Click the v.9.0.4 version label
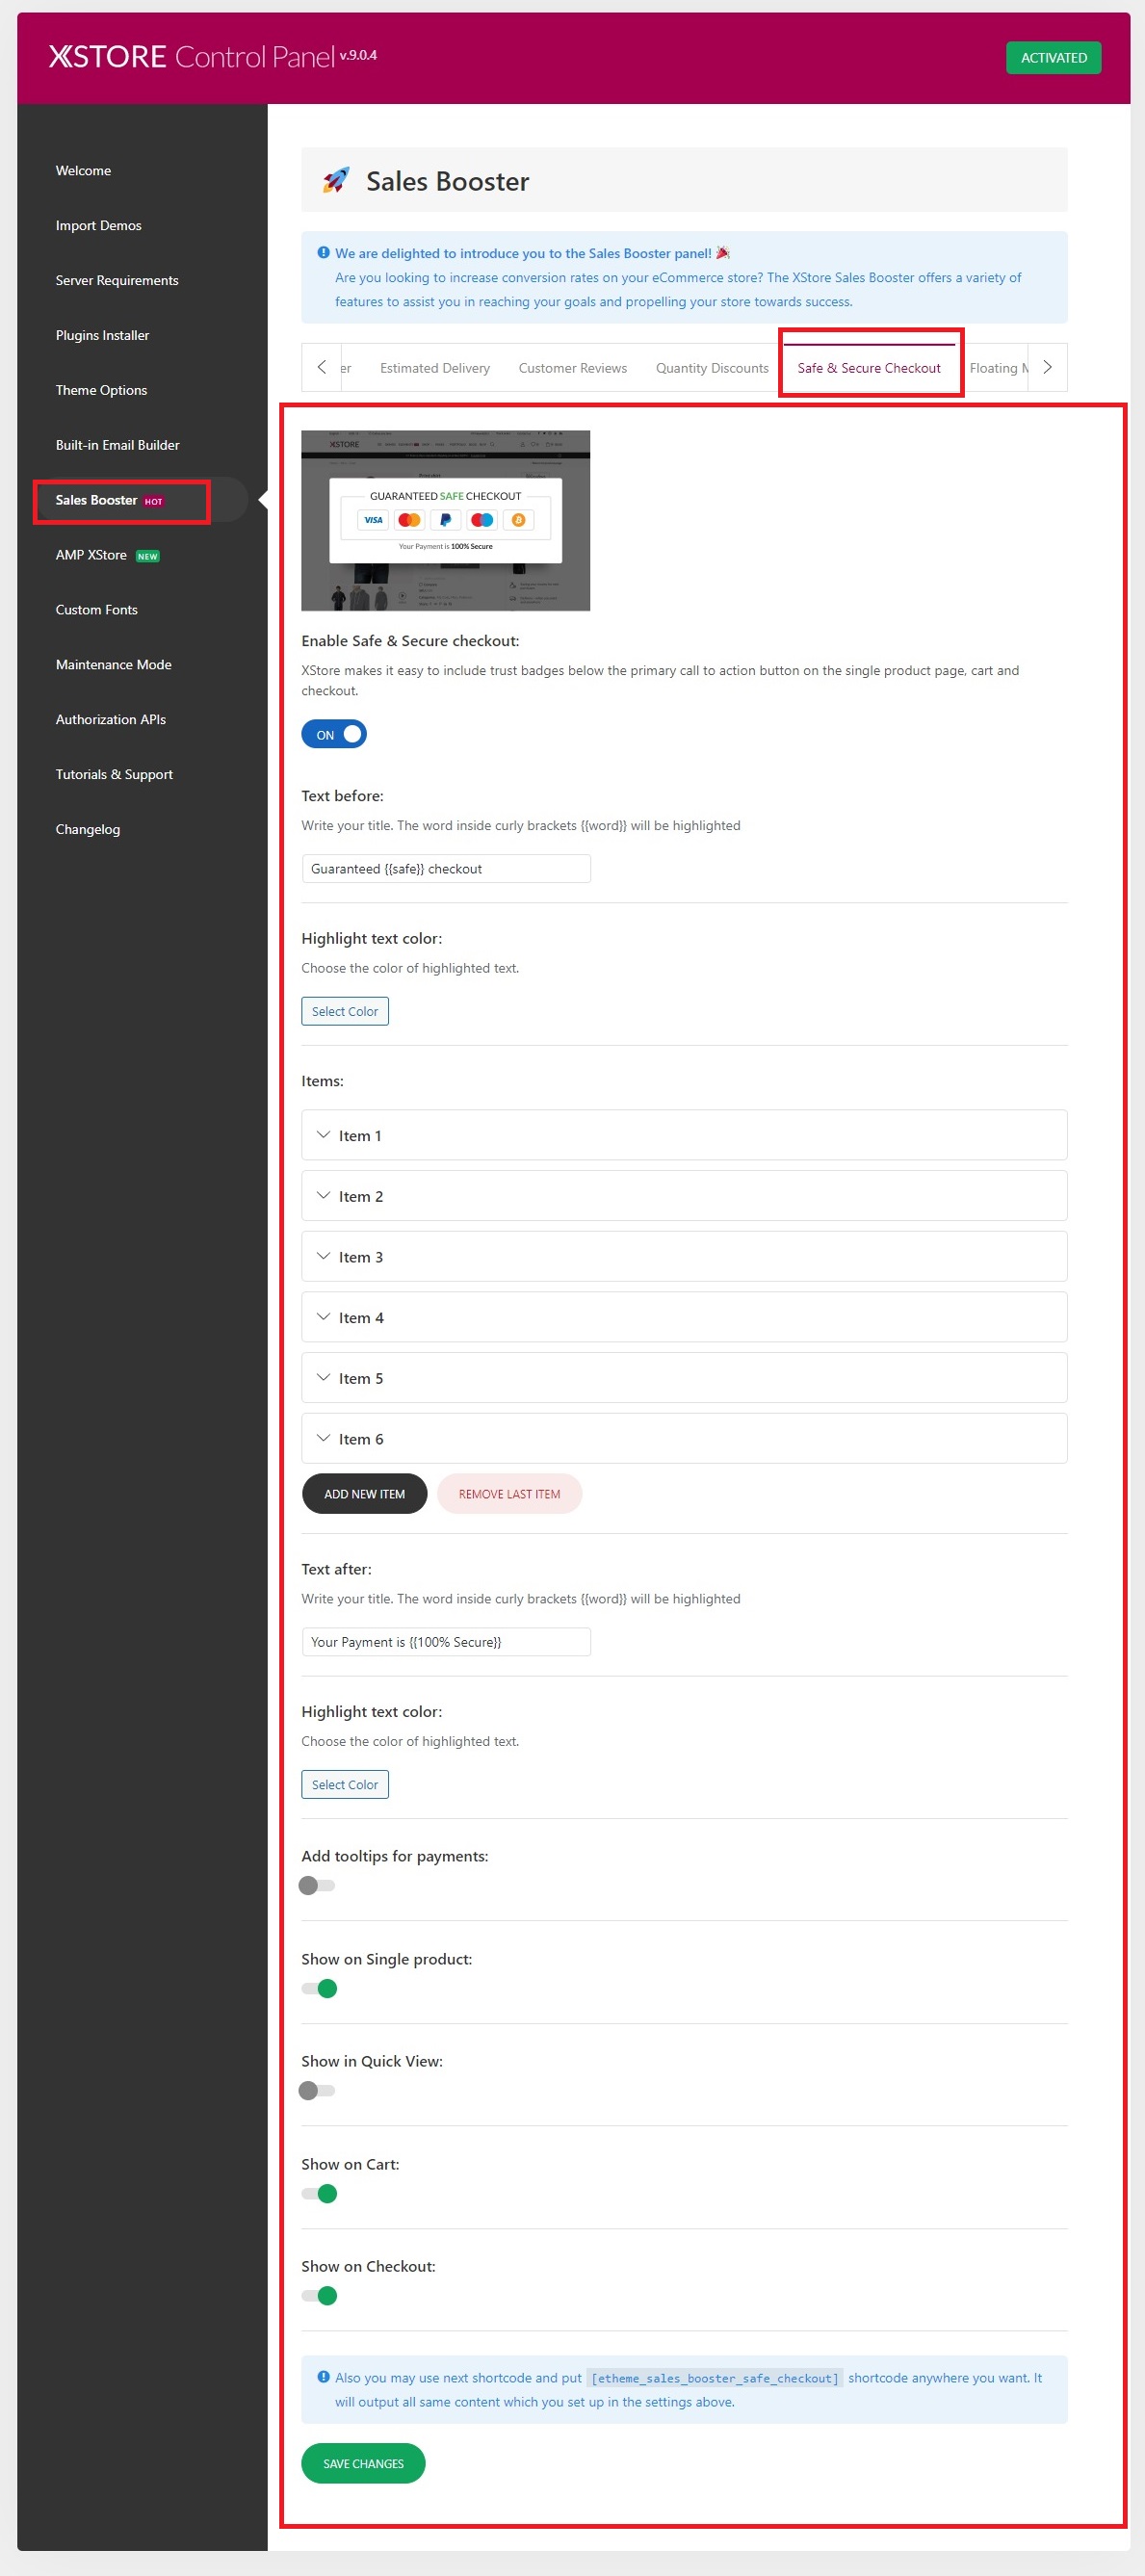Viewport: 1145px width, 2576px height. [x=358, y=55]
